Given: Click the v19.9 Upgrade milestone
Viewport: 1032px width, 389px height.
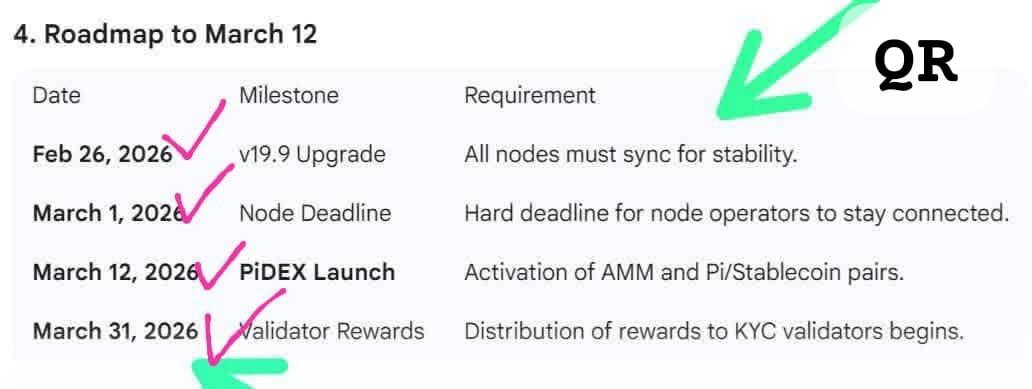Looking at the screenshot, I should tap(313, 155).
